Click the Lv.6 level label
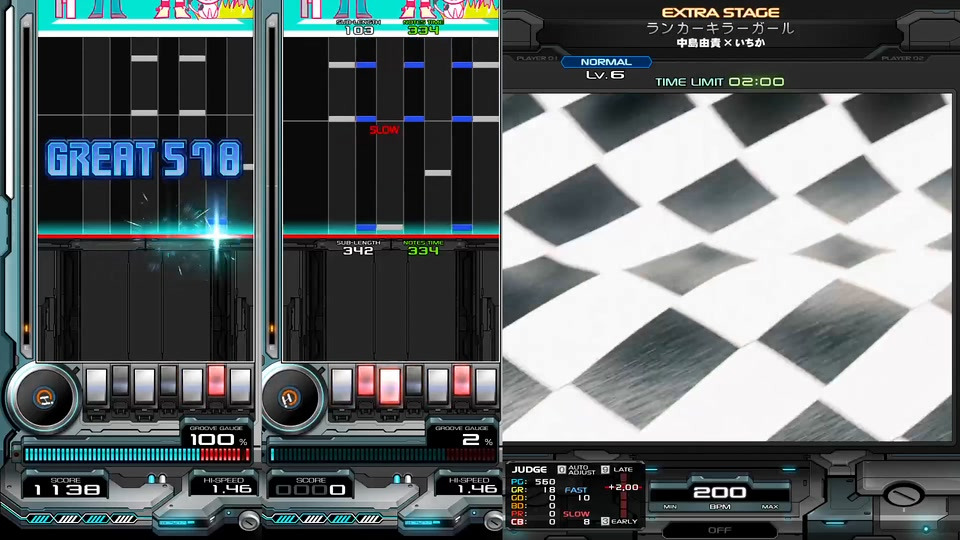The image size is (960, 540). click(x=605, y=75)
